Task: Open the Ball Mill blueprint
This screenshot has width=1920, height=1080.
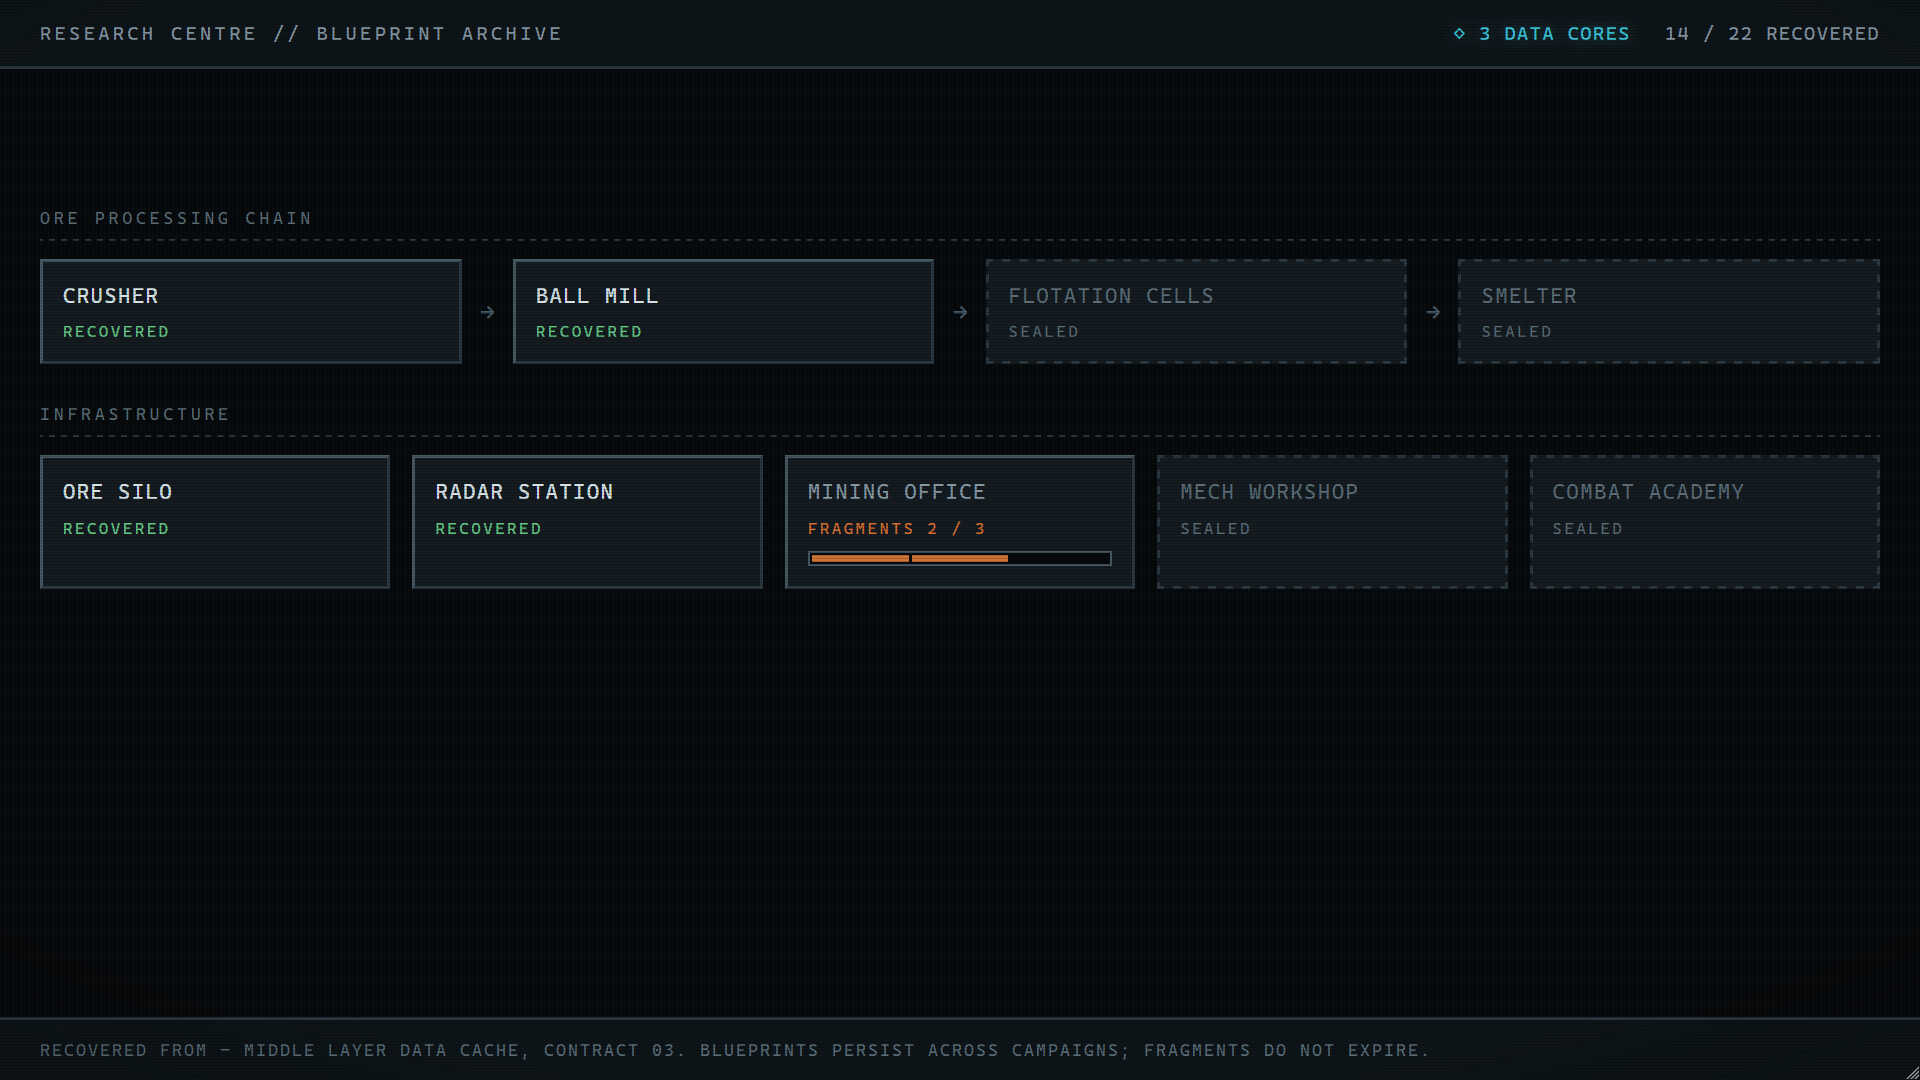Action: (723, 311)
